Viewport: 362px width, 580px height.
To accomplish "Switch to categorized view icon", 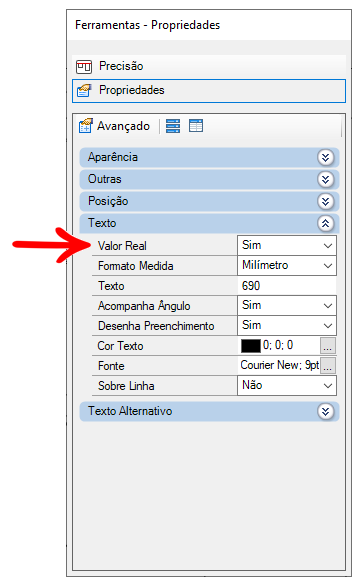I will click(x=173, y=126).
